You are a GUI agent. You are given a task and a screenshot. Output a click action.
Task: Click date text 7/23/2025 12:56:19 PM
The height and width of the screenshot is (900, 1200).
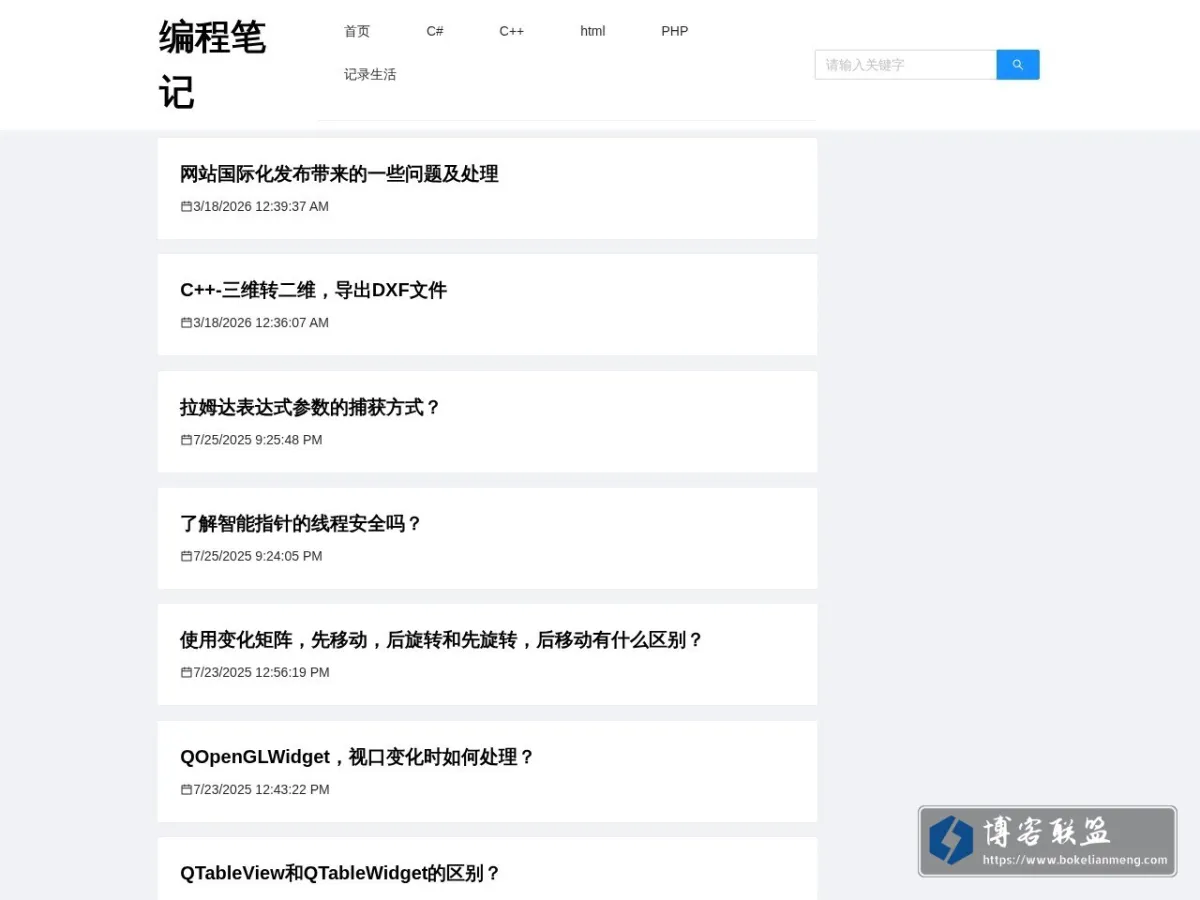coord(261,672)
